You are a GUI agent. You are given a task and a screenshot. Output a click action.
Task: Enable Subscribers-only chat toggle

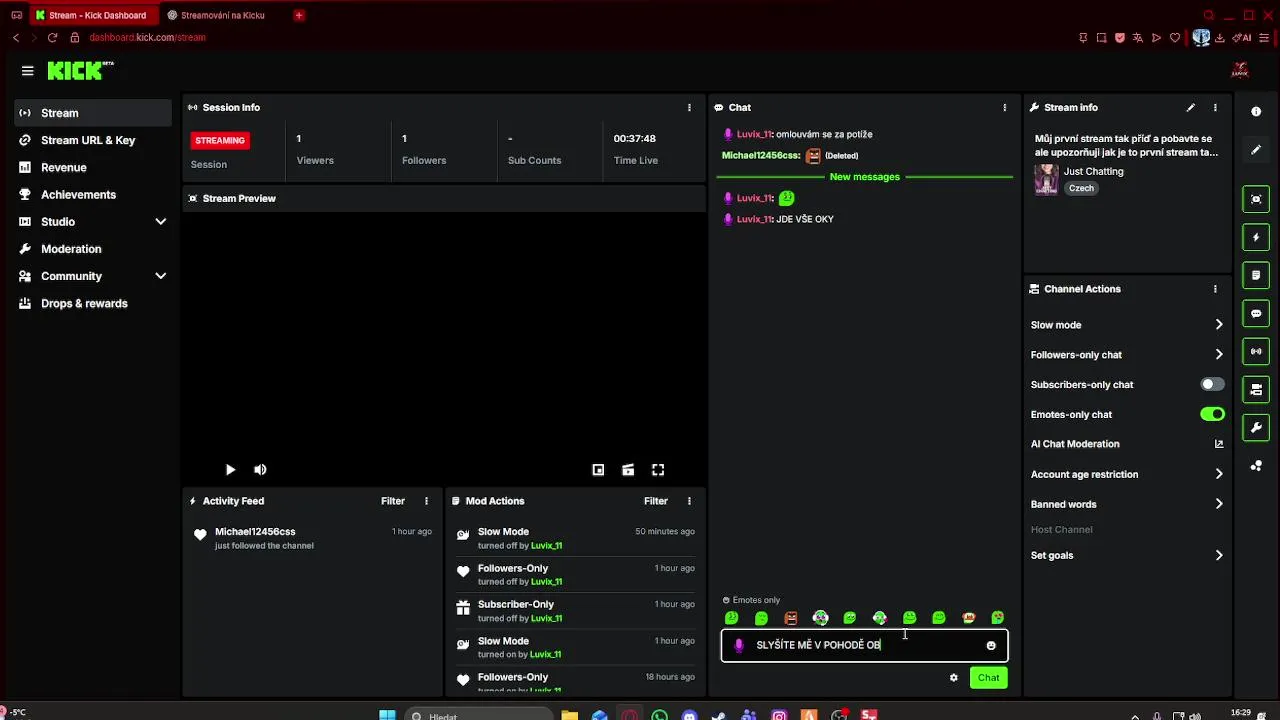tap(1212, 384)
